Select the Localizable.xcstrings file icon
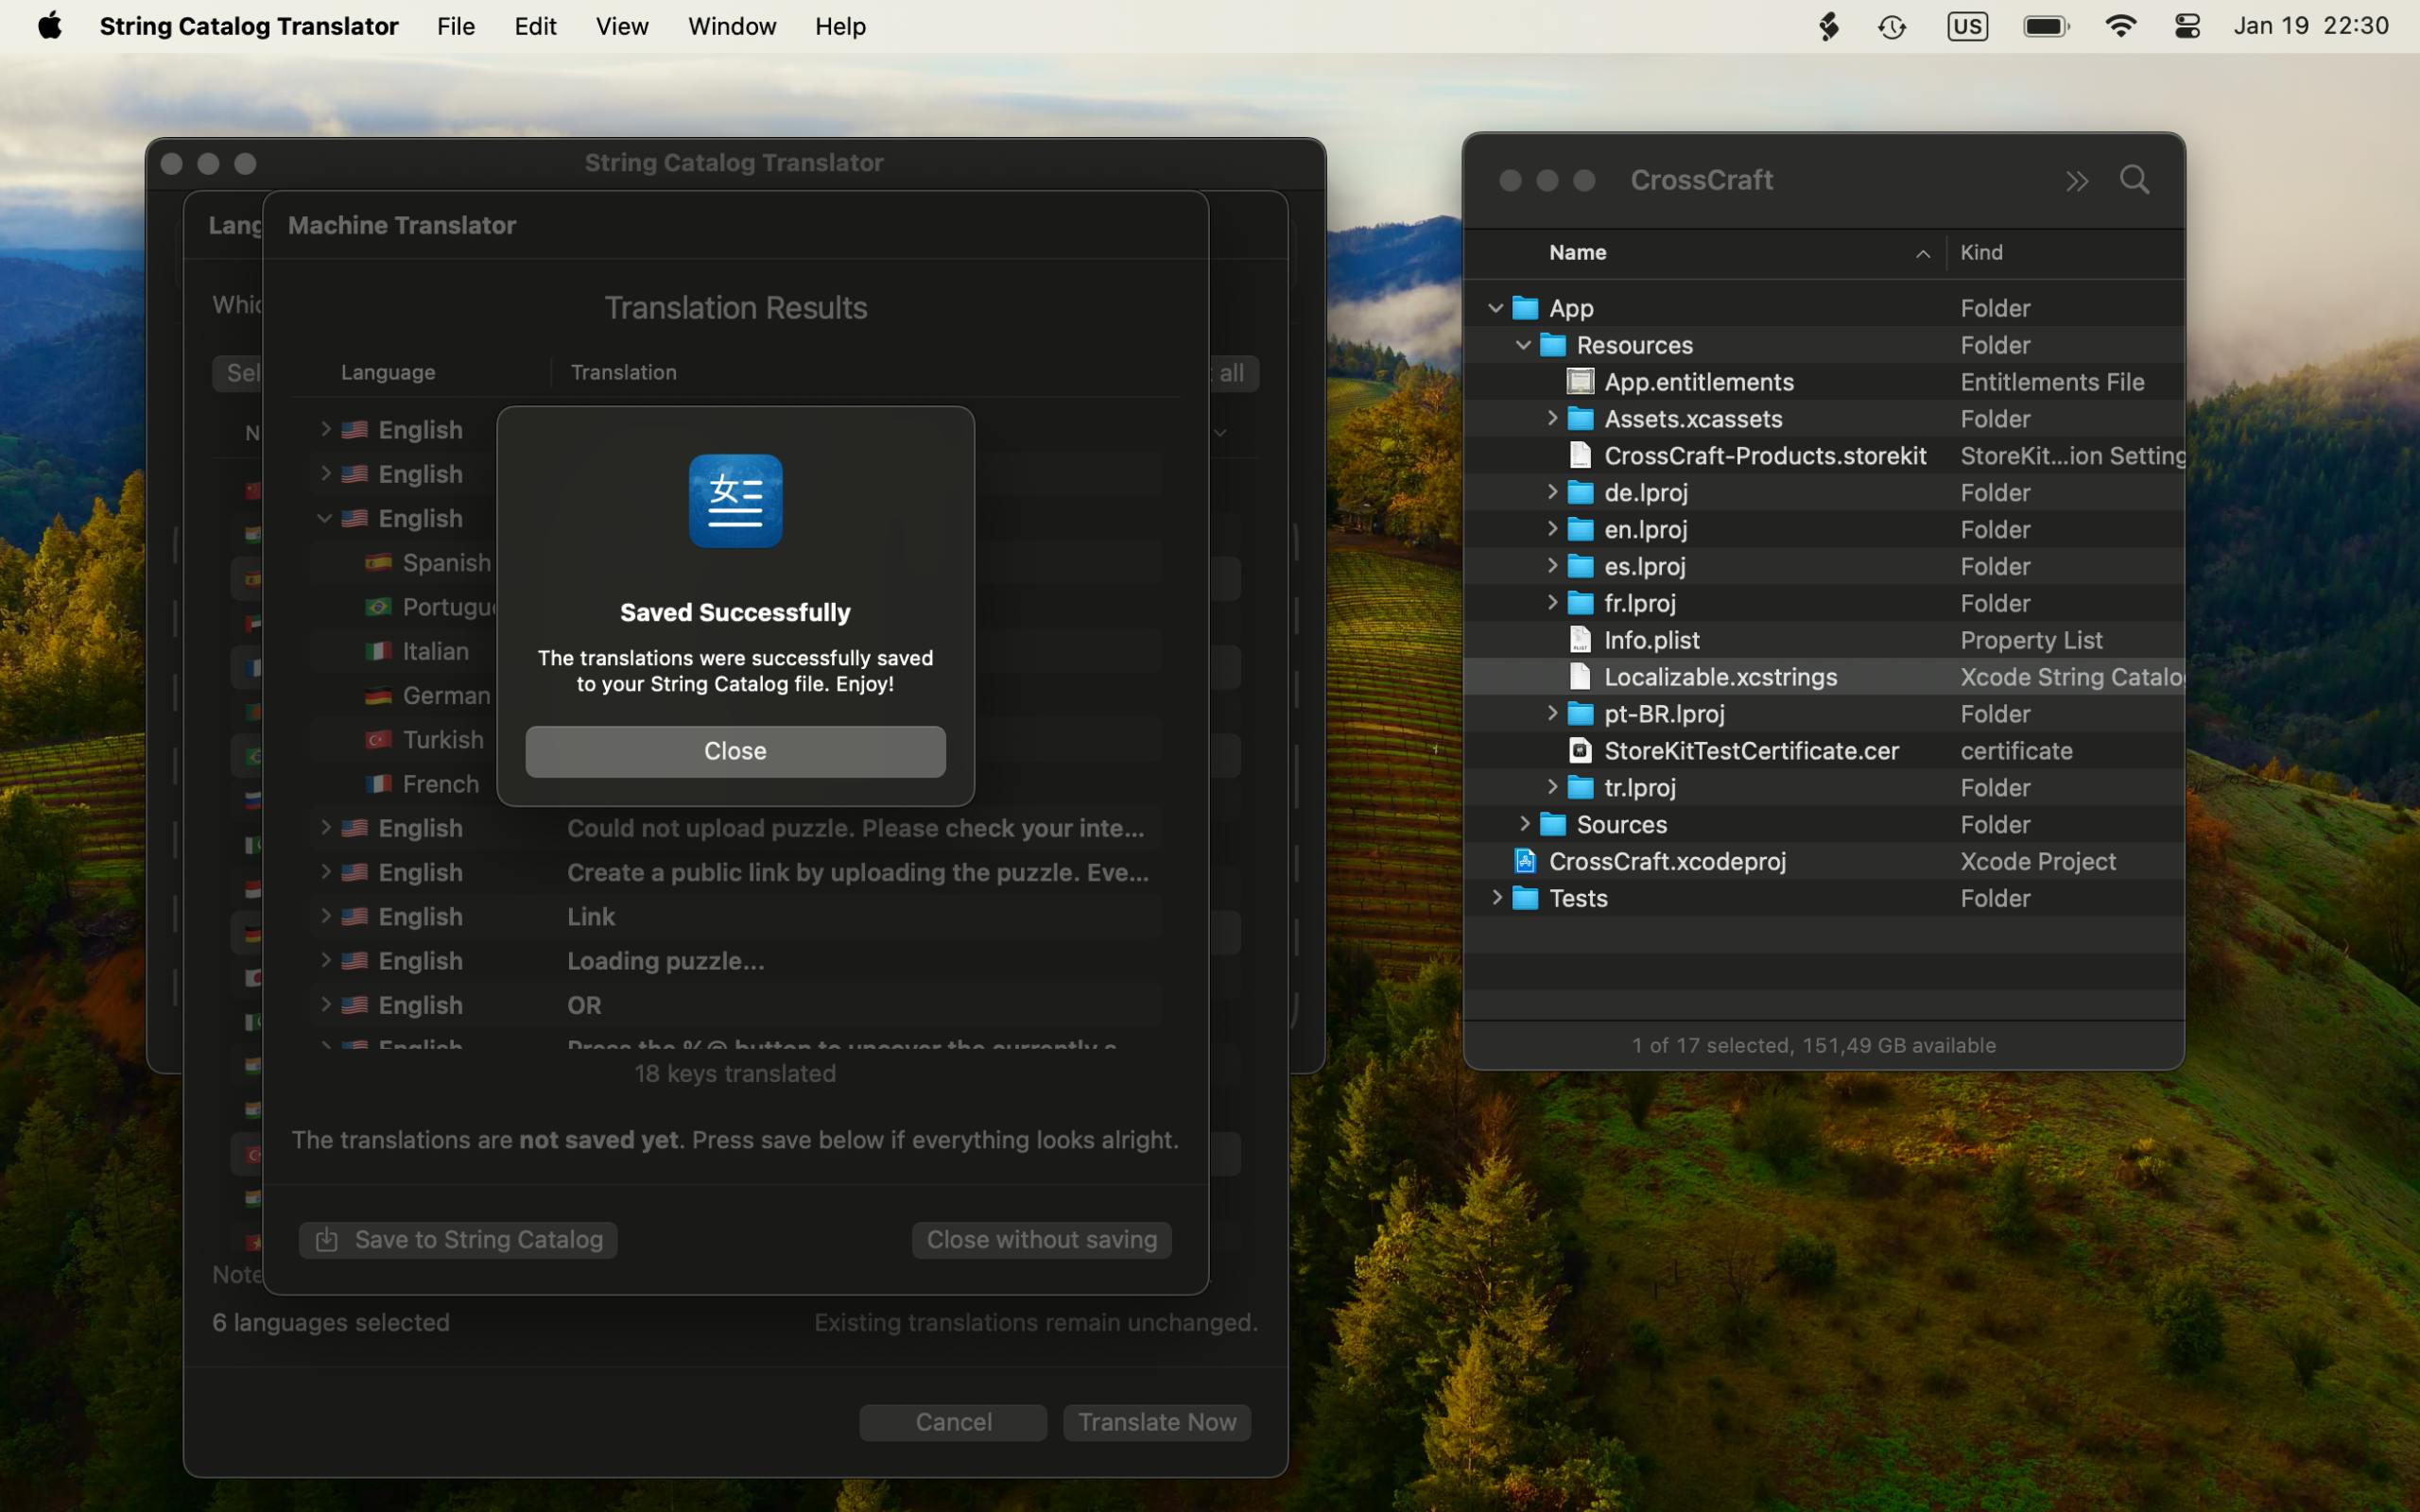2420x1512 pixels. point(1580,677)
